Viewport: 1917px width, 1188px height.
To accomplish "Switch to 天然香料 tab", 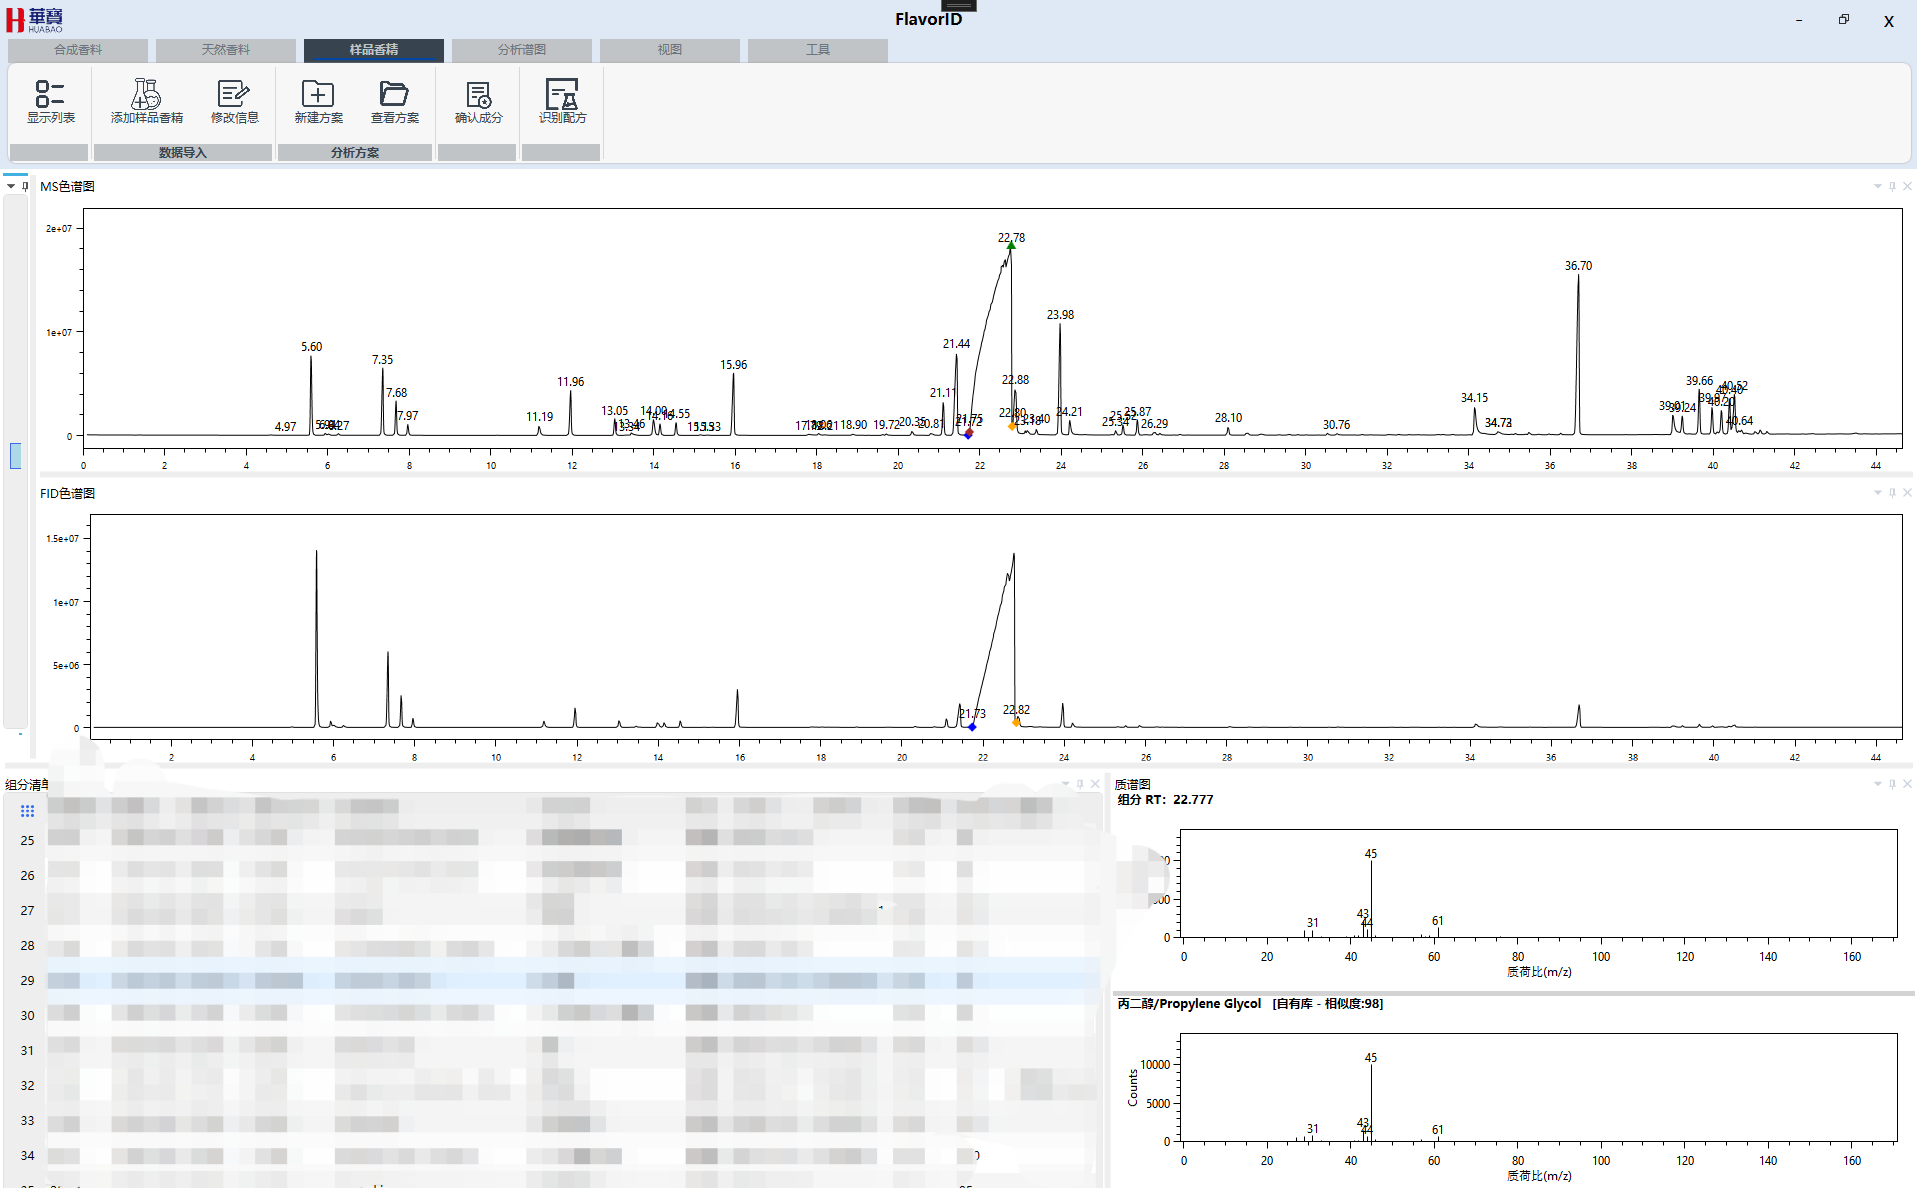I will click(x=225, y=50).
